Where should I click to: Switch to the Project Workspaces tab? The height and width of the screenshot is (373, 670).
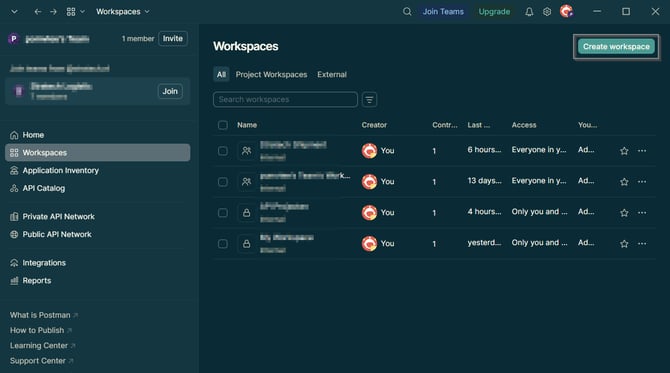click(x=271, y=74)
